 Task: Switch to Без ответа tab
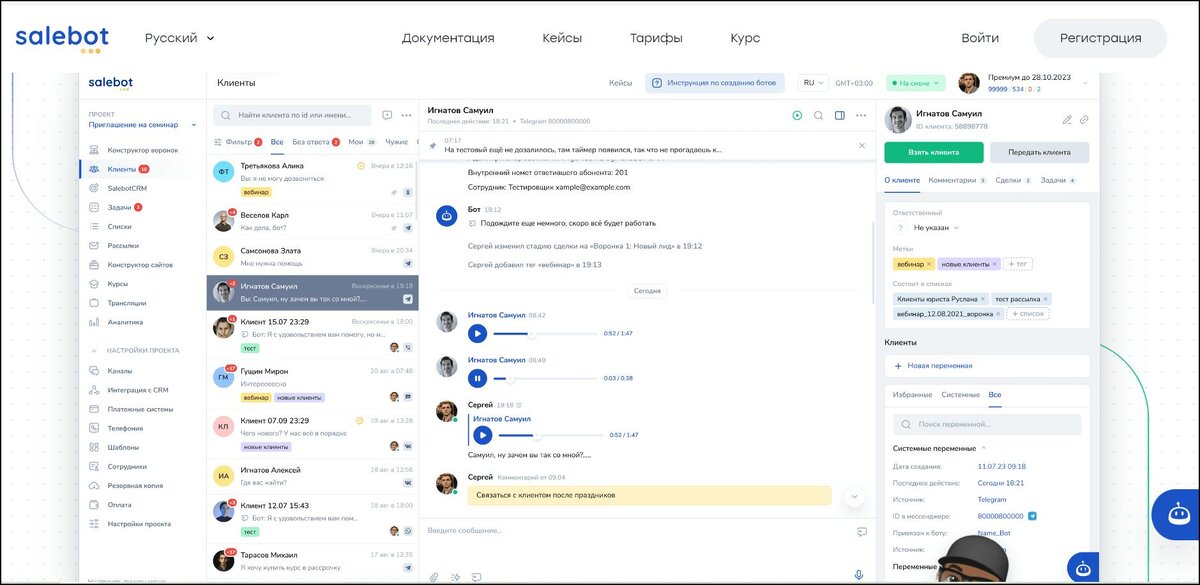(316, 142)
